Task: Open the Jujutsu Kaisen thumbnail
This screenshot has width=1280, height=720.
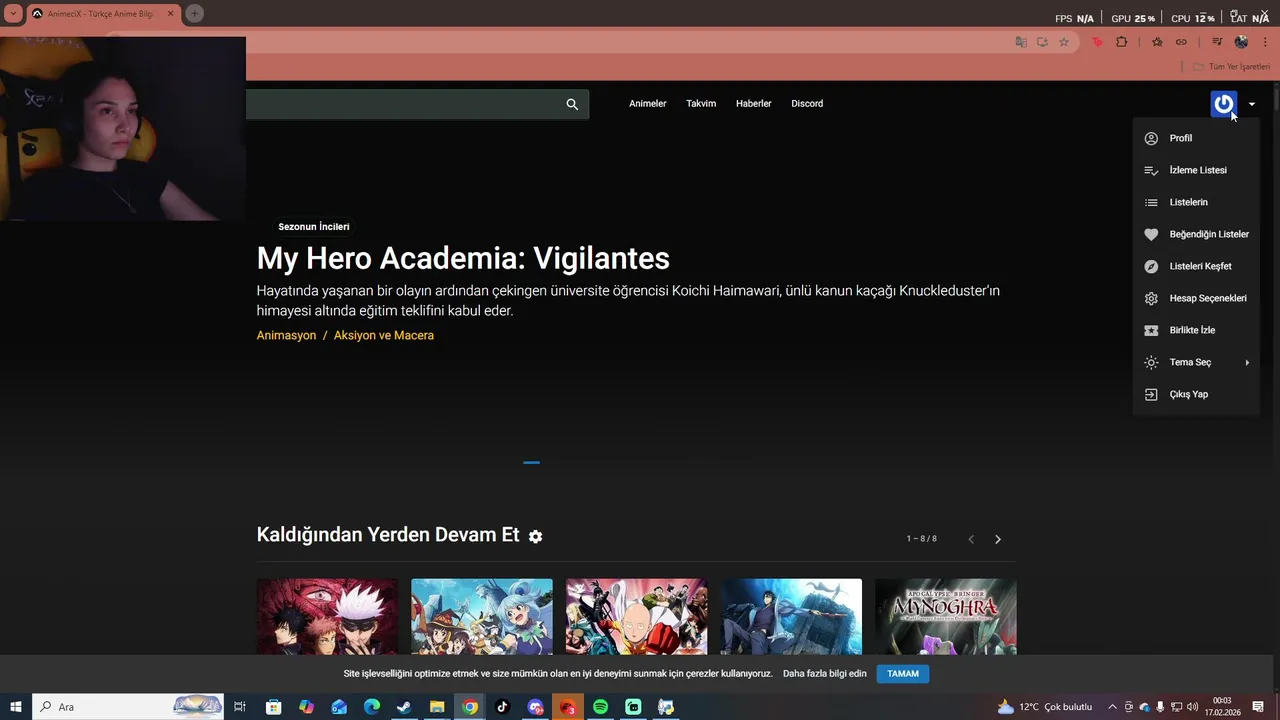Action: 327,617
